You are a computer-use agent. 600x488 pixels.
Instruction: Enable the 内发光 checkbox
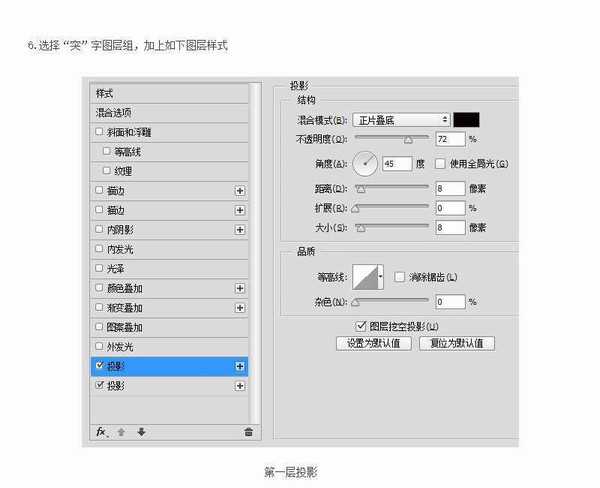(x=99, y=248)
